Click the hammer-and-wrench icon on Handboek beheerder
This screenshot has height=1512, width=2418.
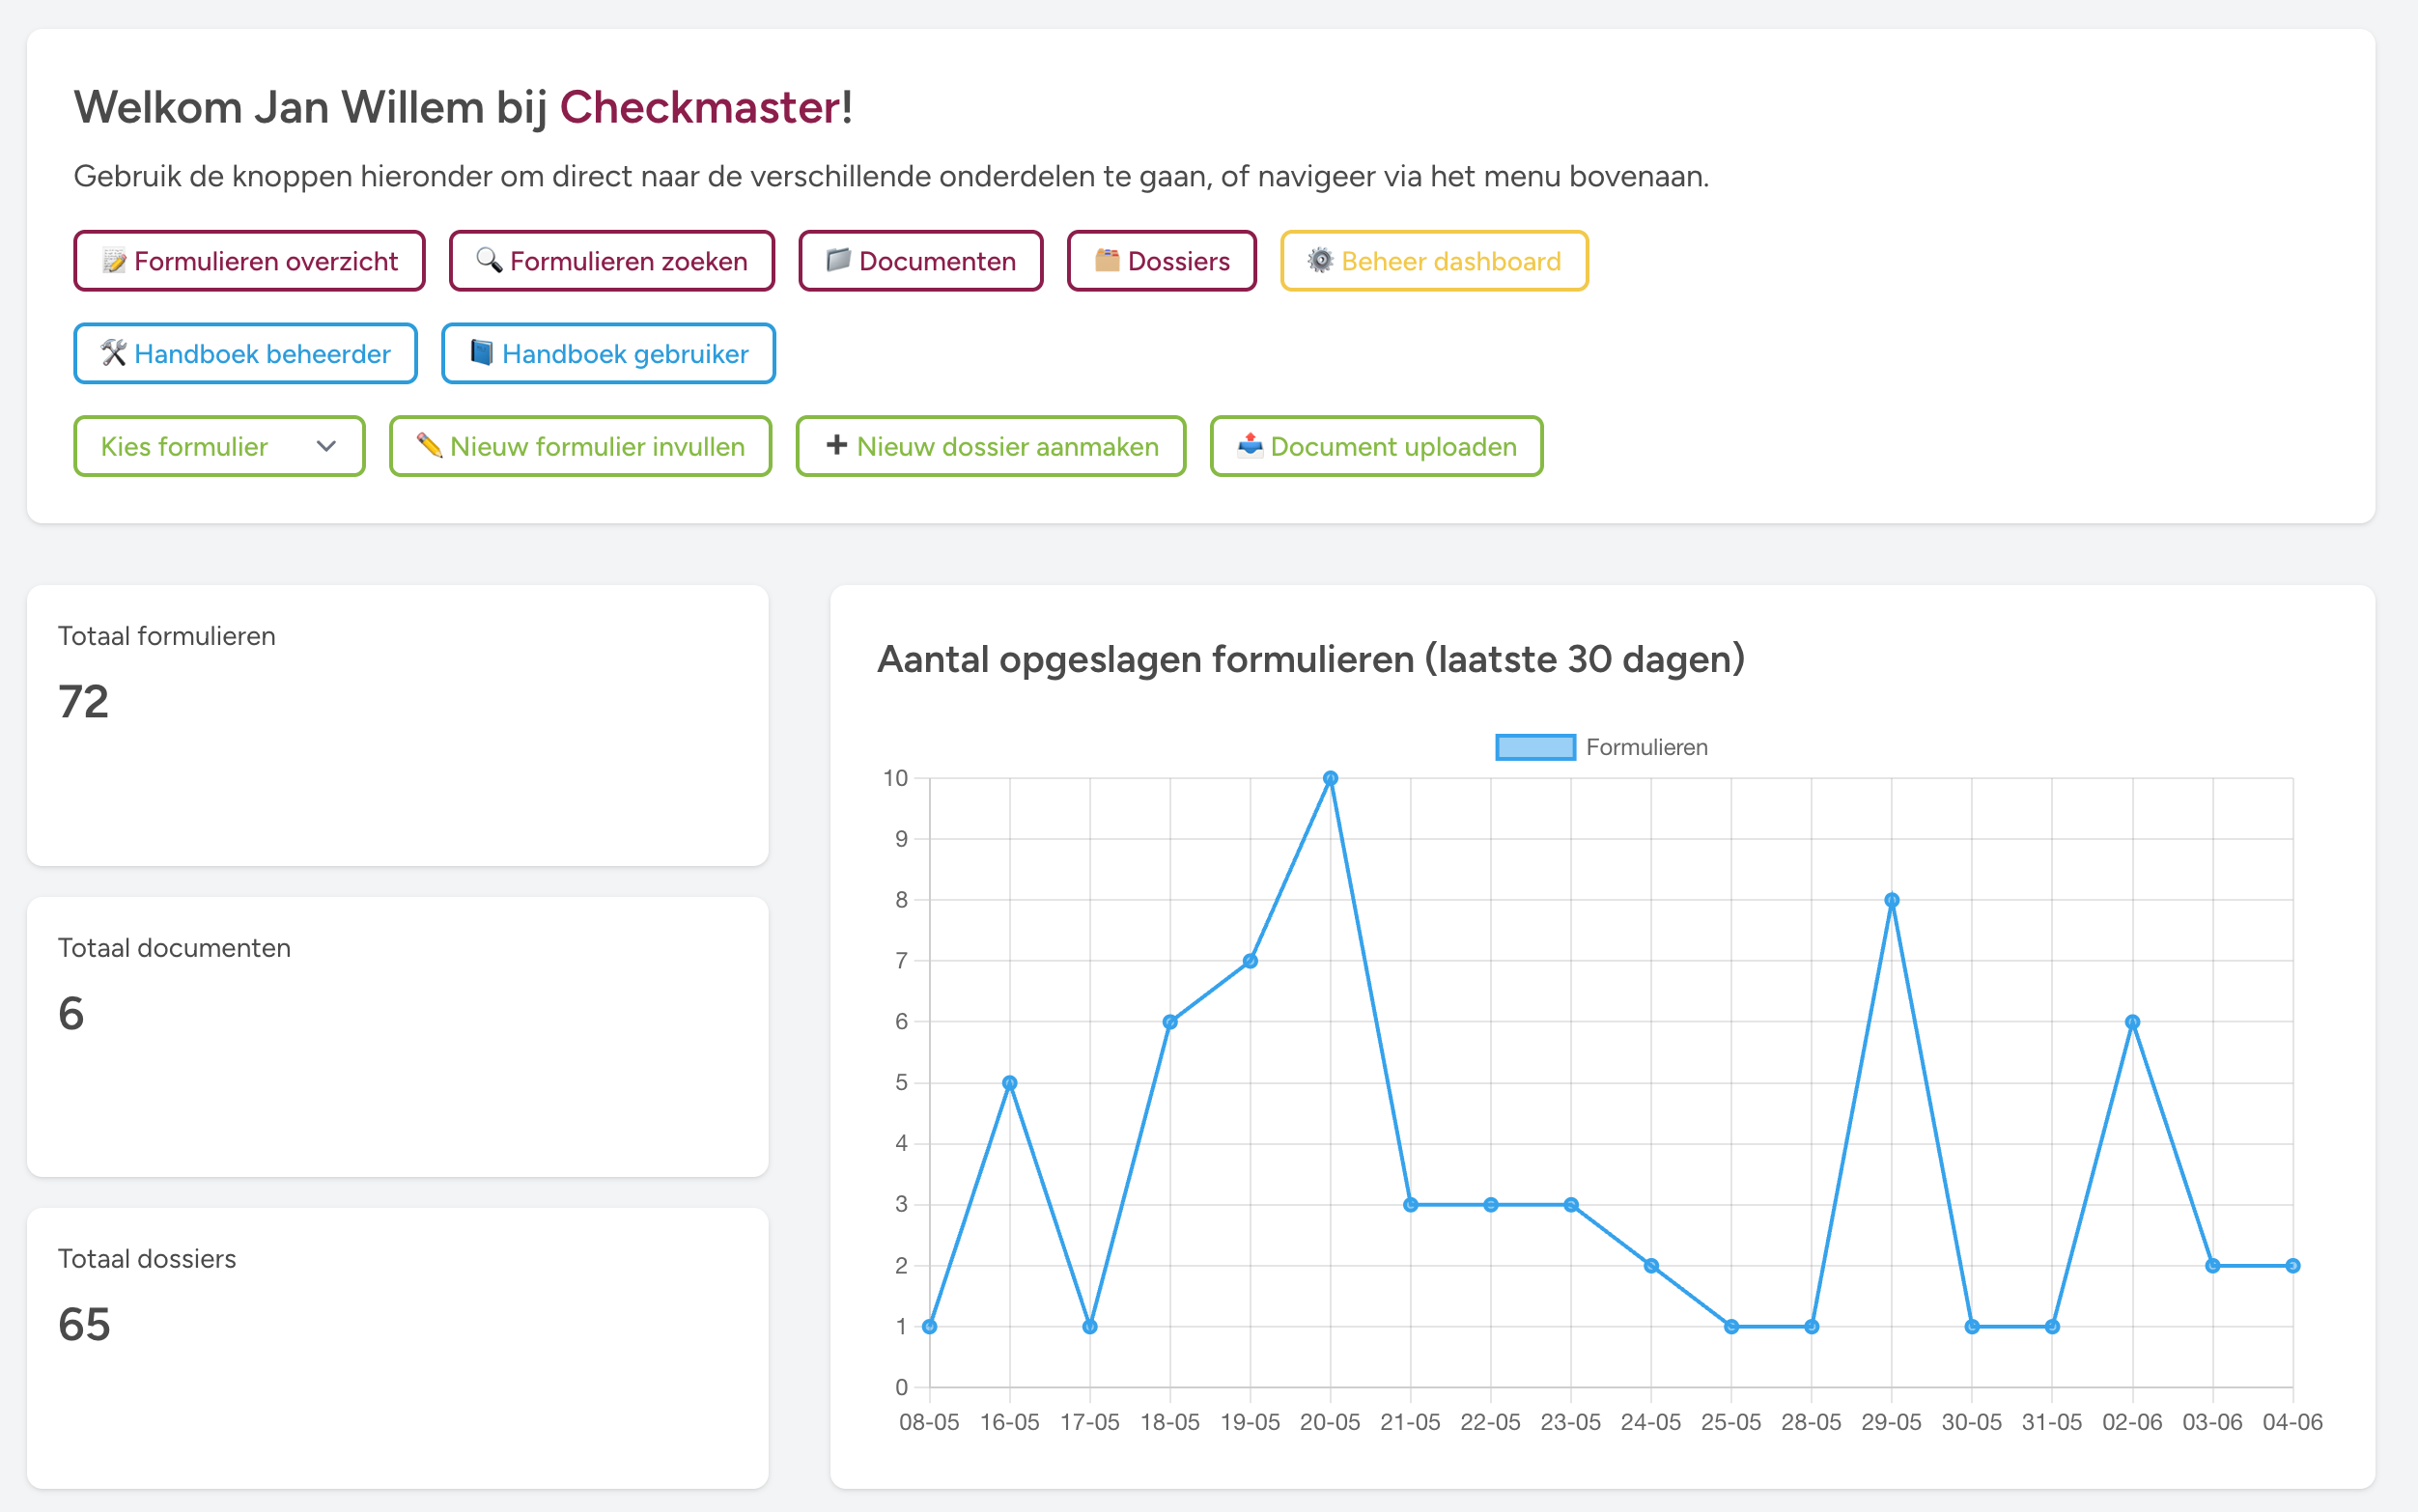coord(113,353)
